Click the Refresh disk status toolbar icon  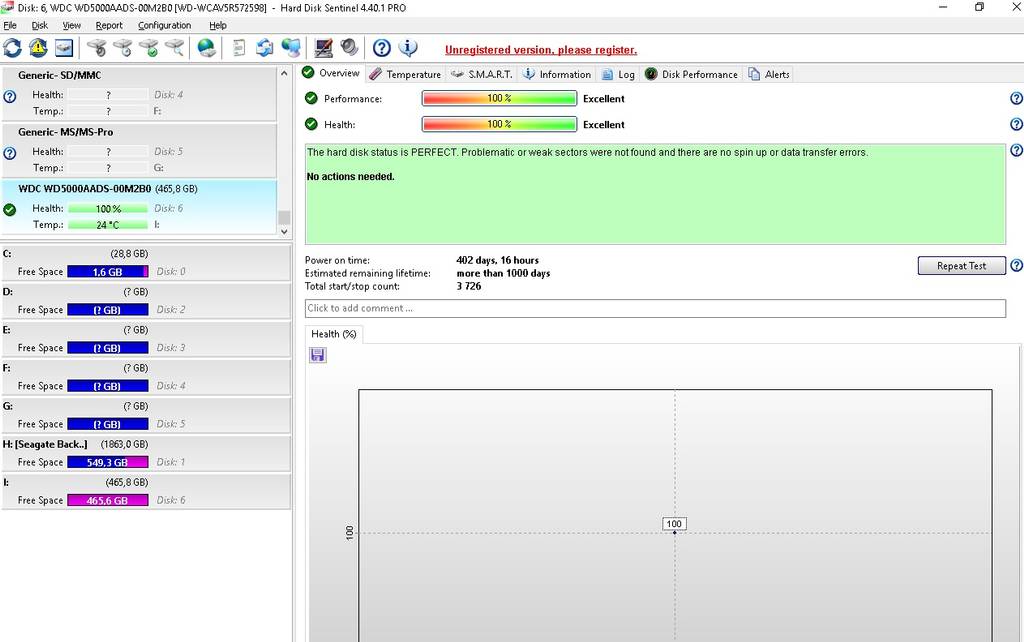pyautogui.click(x=12, y=47)
